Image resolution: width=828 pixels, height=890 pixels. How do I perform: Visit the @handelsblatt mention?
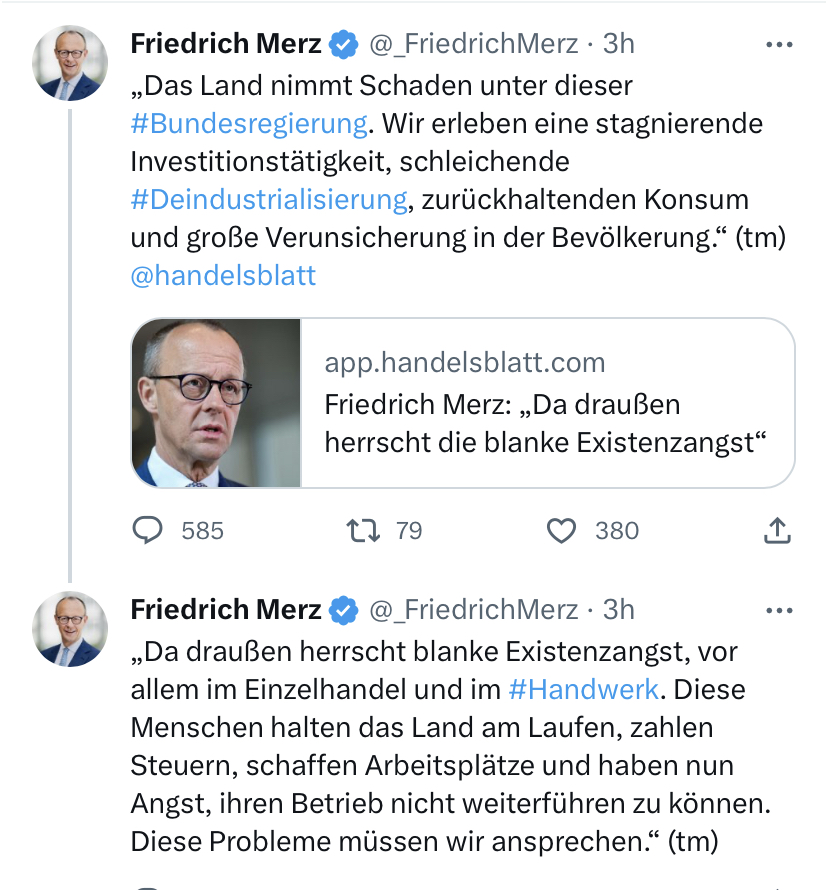click(223, 276)
